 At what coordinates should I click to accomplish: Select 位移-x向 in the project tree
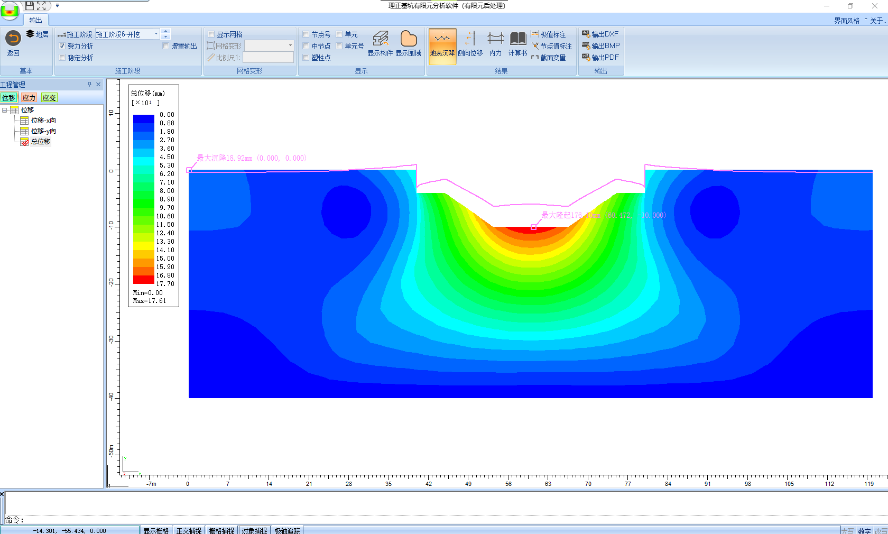pos(42,120)
